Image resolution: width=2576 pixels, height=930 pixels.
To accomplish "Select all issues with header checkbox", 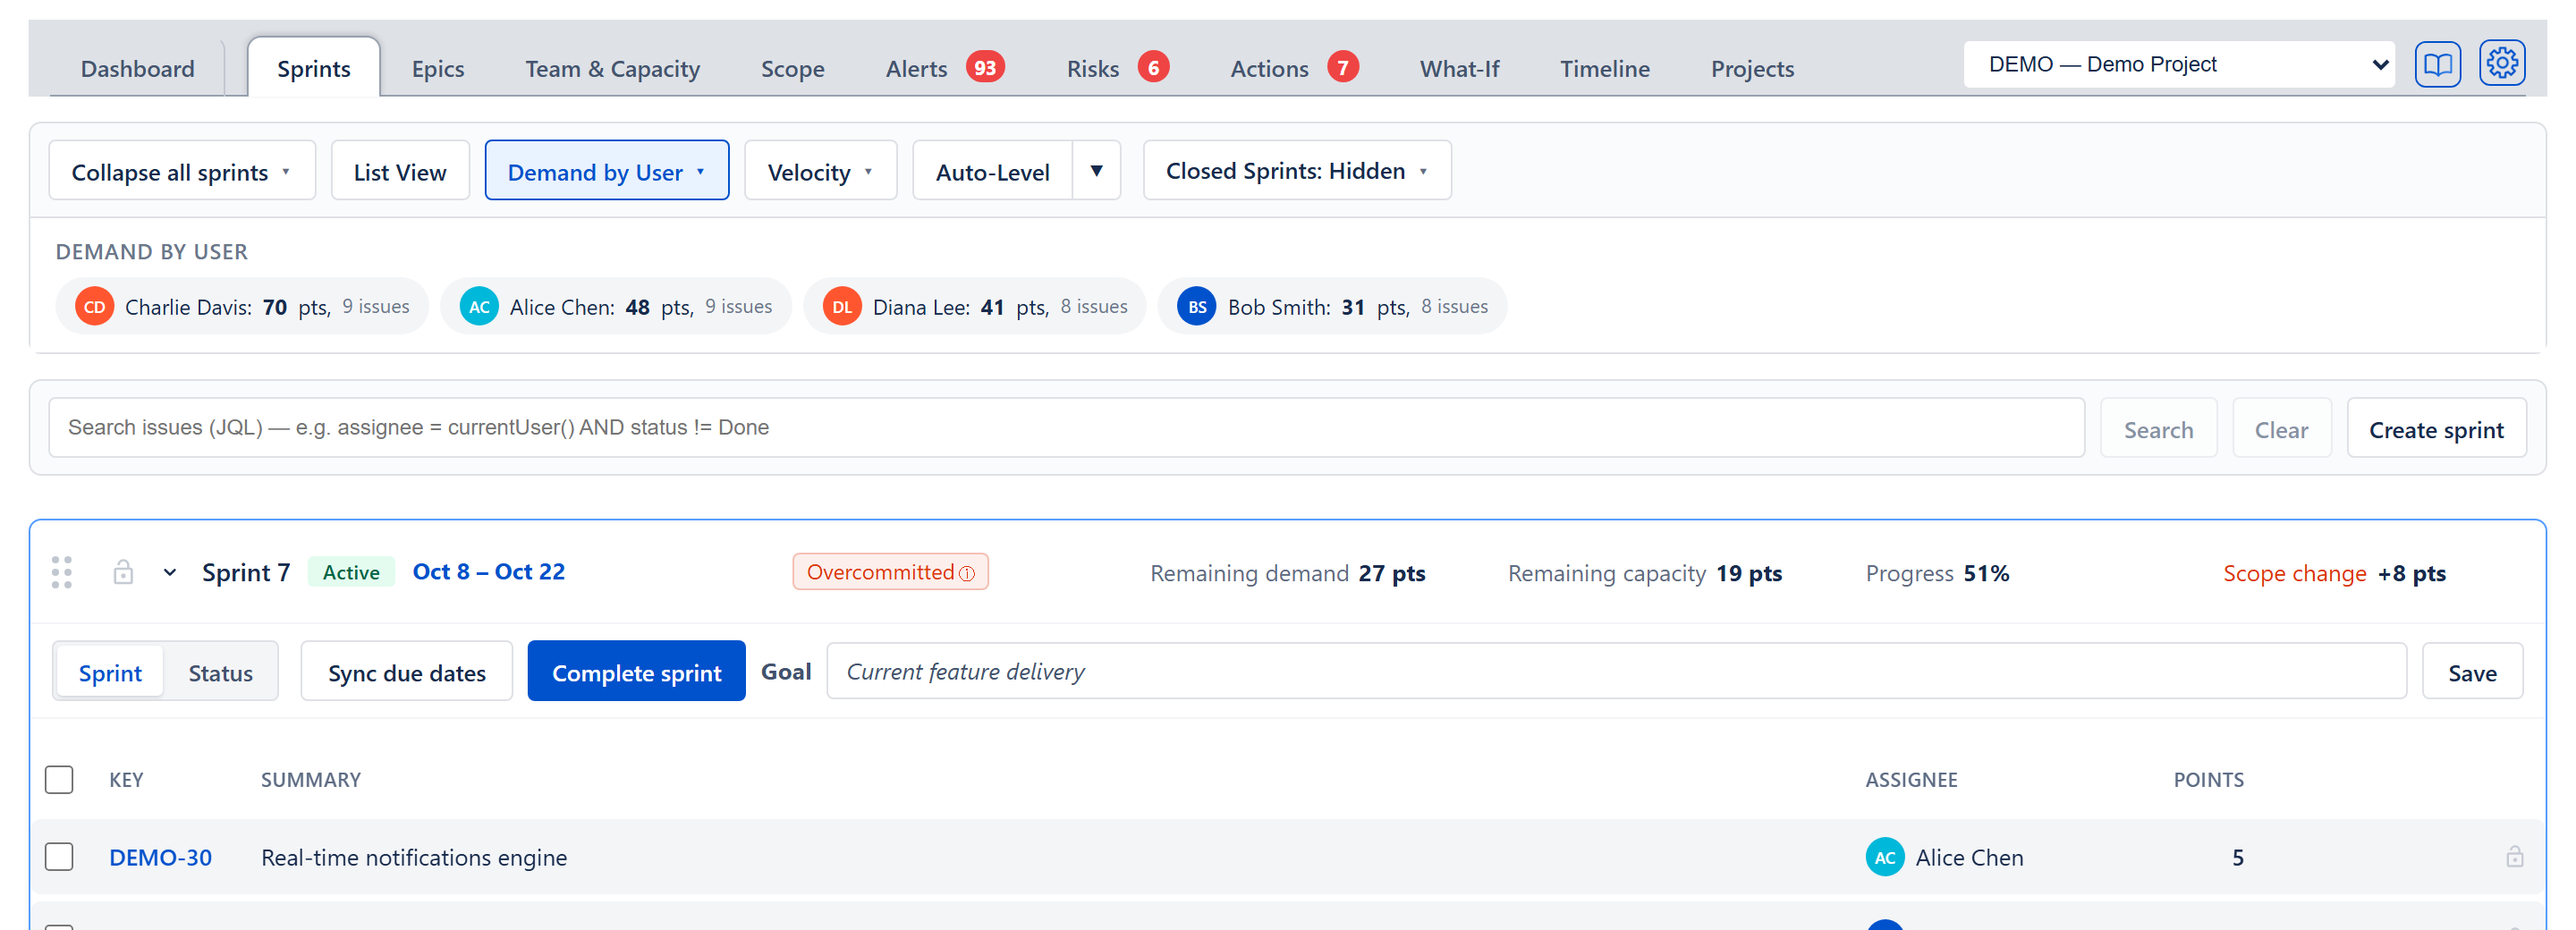I will coord(59,779).
